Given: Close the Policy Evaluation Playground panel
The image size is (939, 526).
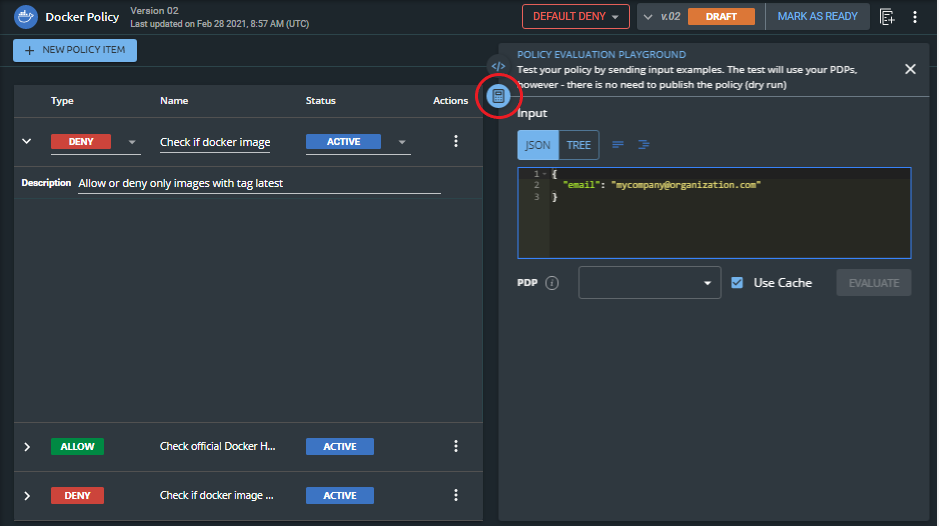Looking at the screenshot, I should tap(910, 69).
